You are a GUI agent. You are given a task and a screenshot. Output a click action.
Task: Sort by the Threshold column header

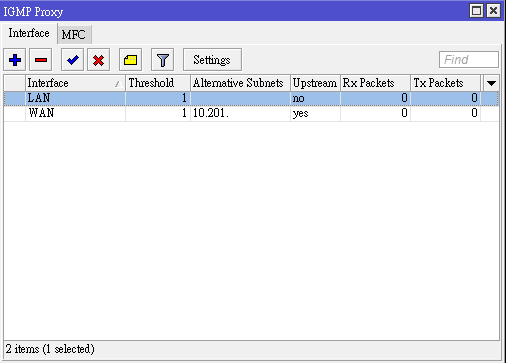pos(158,83)
